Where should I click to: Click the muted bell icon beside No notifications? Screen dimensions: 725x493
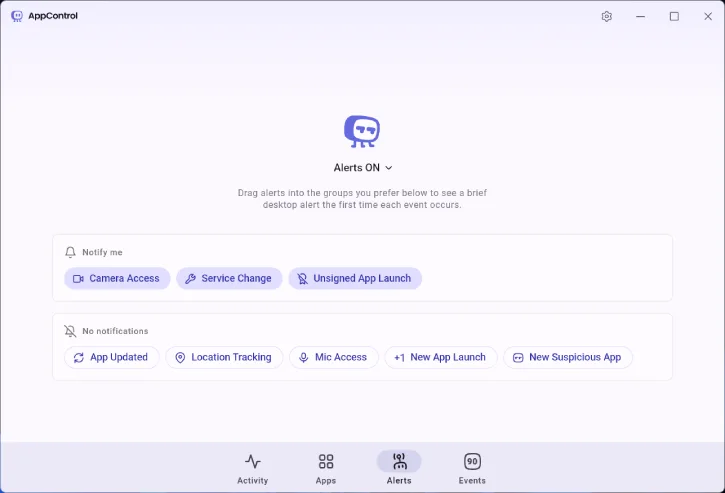coord(70,331)
